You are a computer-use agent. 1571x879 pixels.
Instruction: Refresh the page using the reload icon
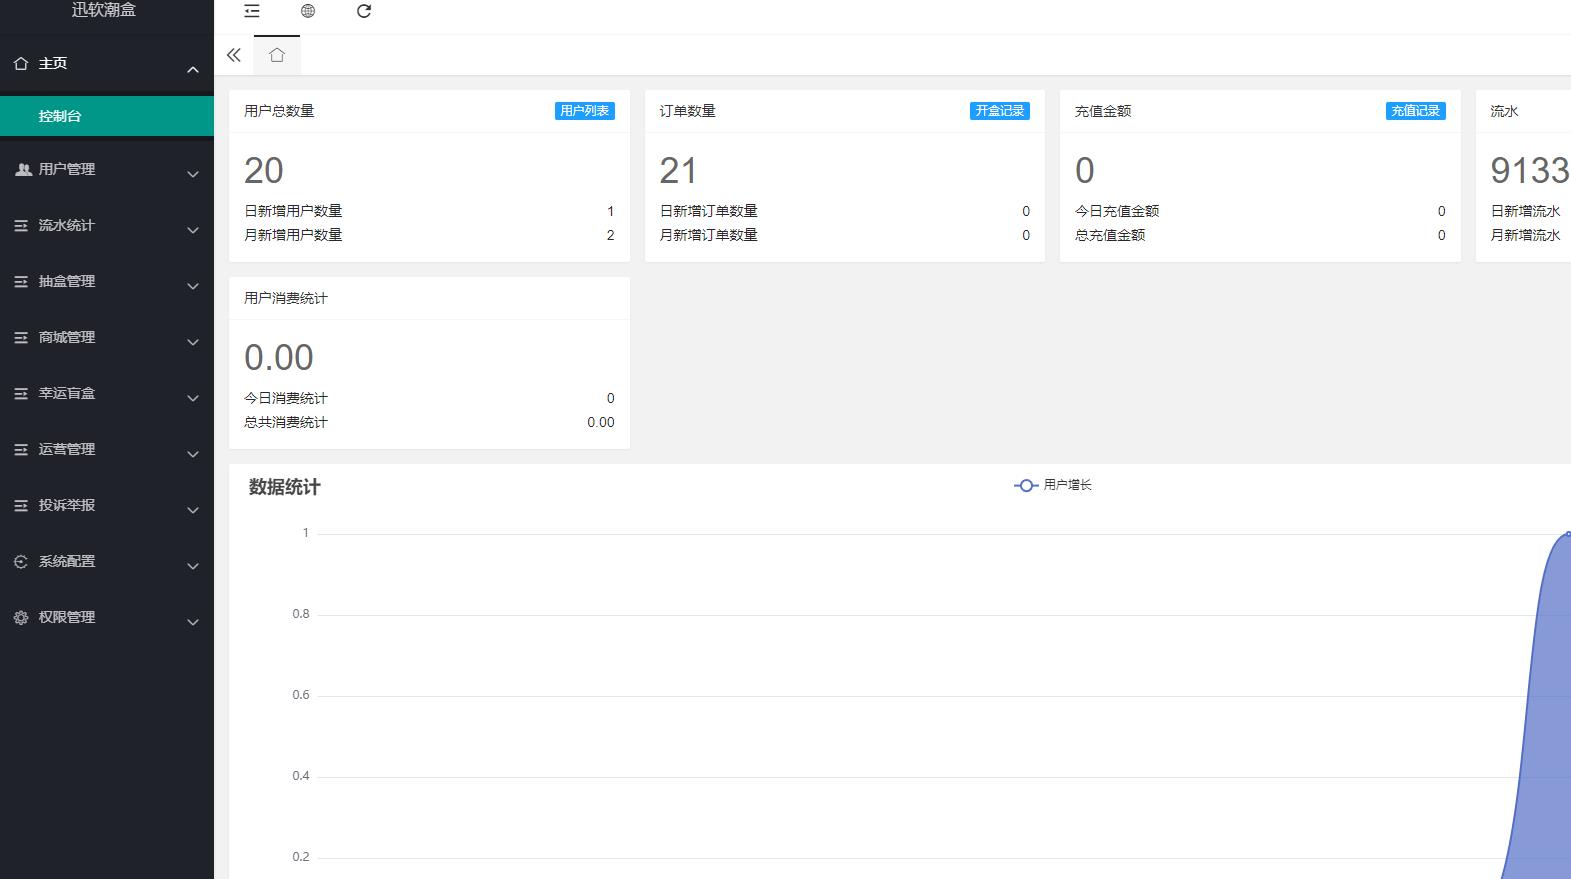click(364, 11)
